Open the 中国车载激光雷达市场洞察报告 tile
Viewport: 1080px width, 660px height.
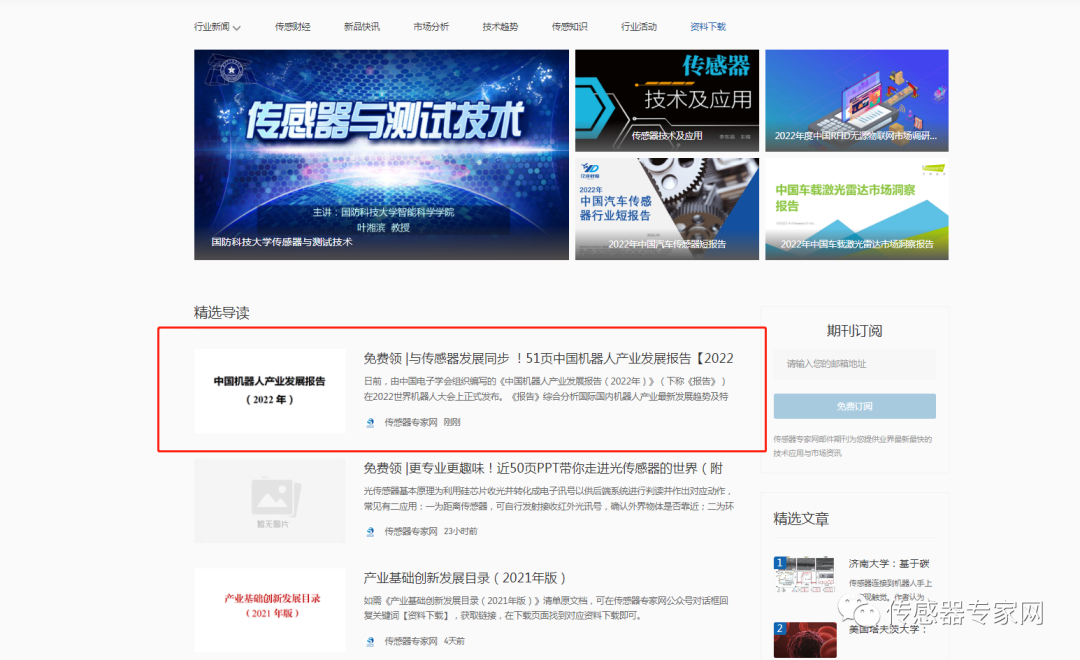click(x=857, y=208)
